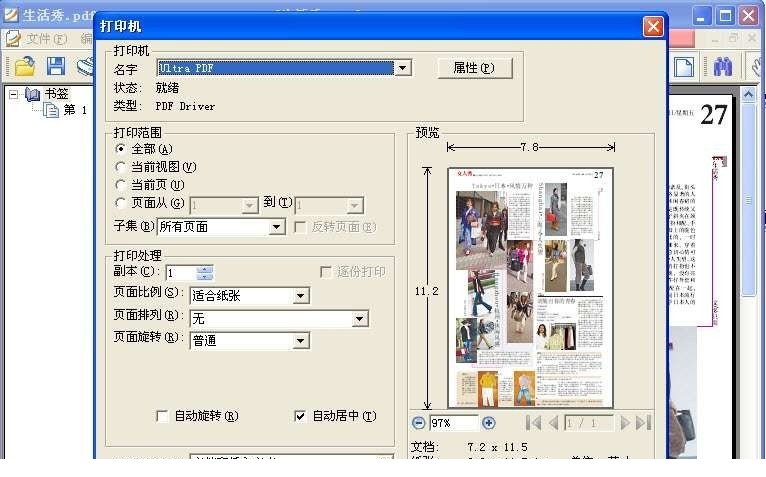The image size is (766, 477).
Task: Close the 打印机 dialog
Action: point(653,27)
